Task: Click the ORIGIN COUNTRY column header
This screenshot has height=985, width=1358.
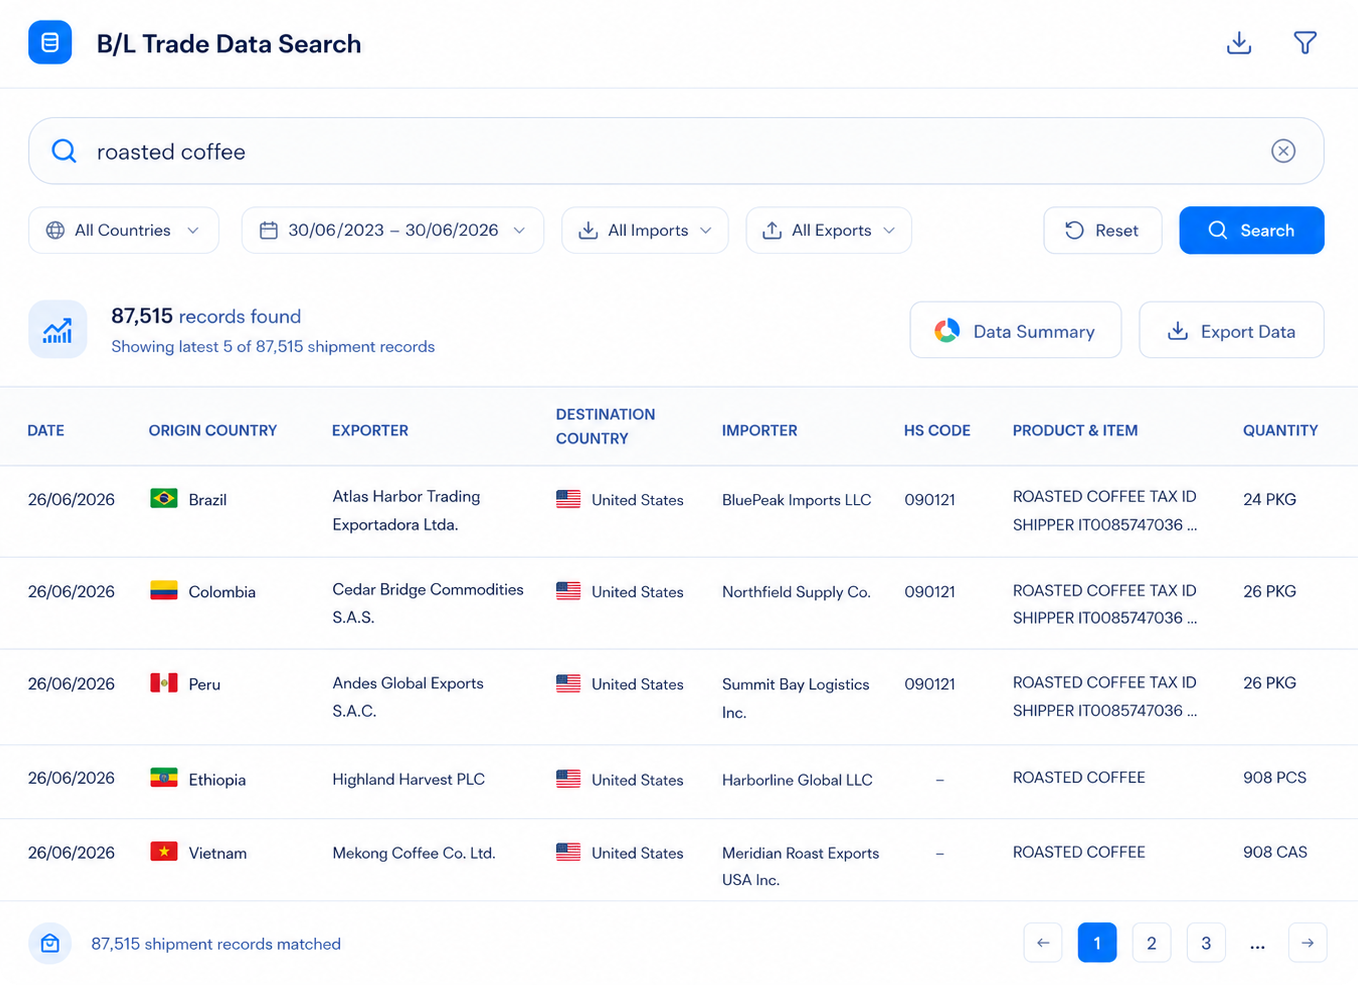Action: pos(213,430)
